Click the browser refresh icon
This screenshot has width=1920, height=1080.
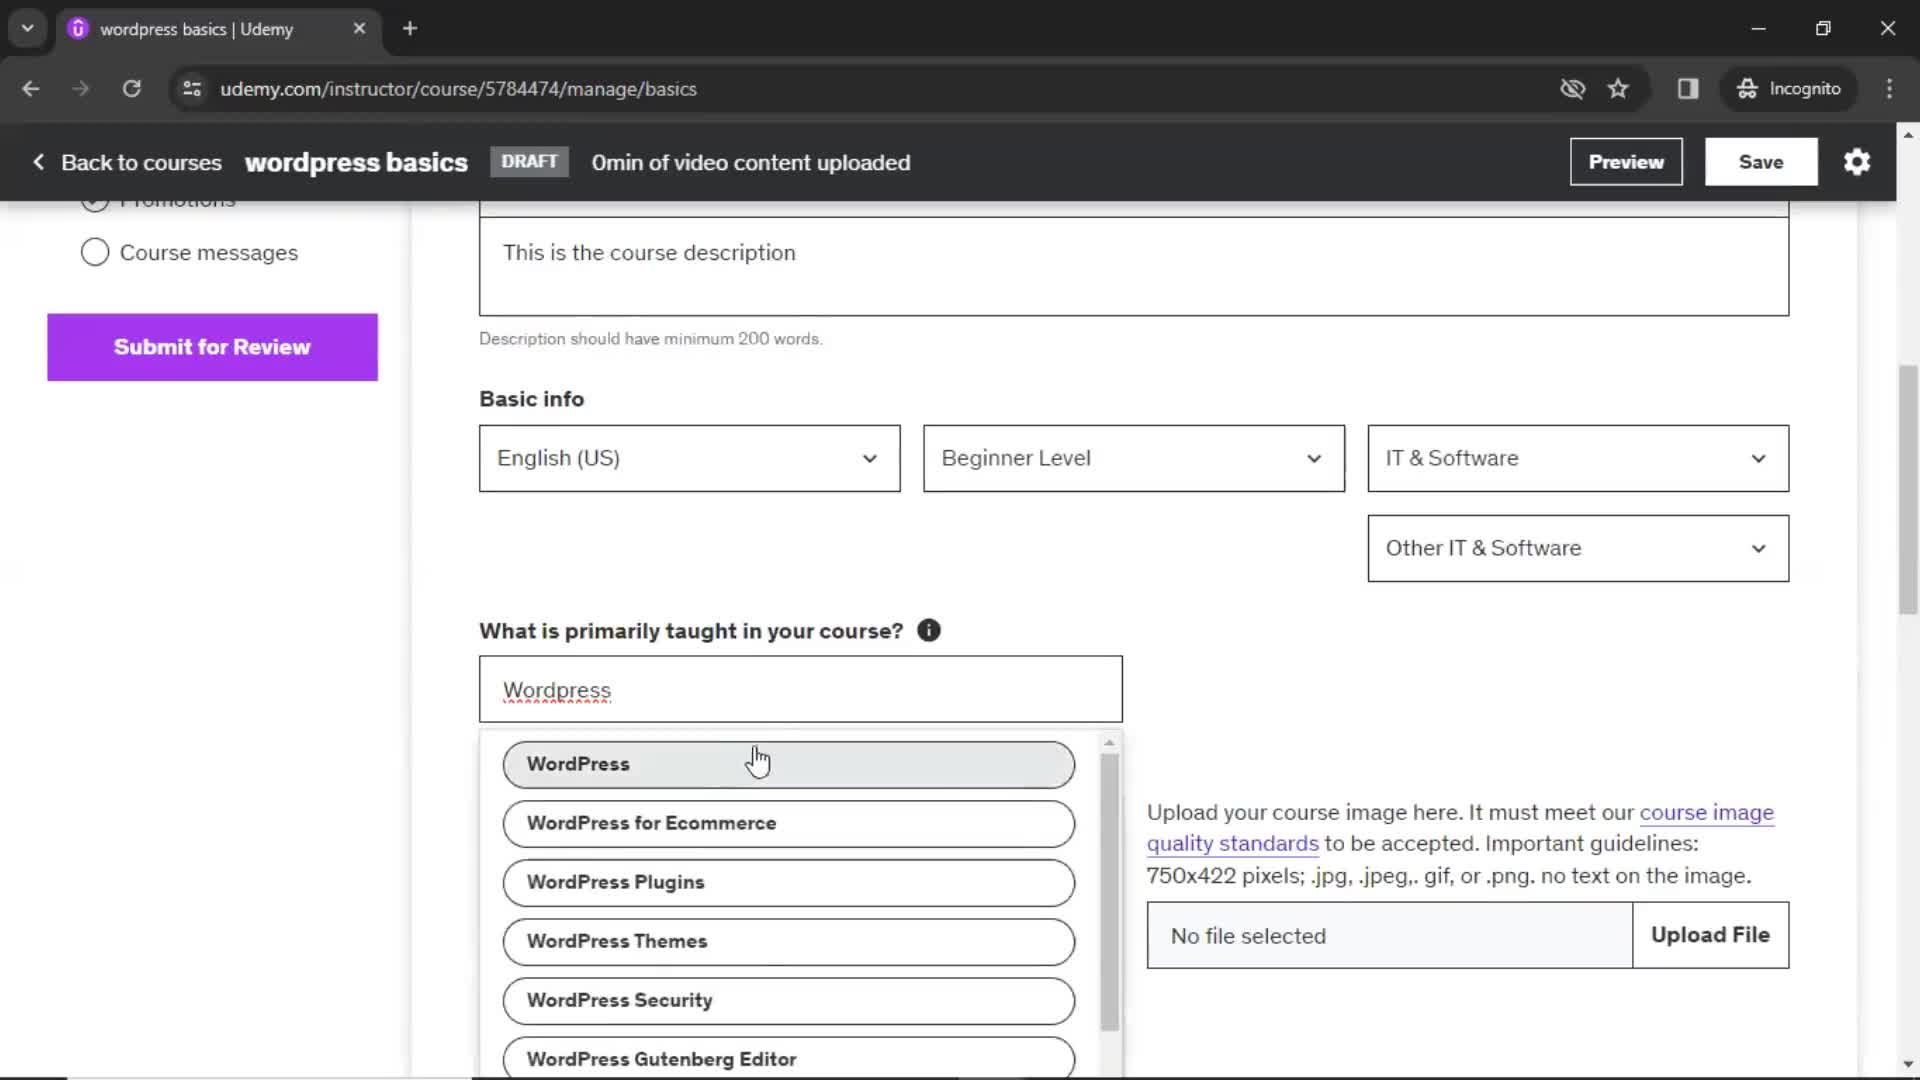132,88
